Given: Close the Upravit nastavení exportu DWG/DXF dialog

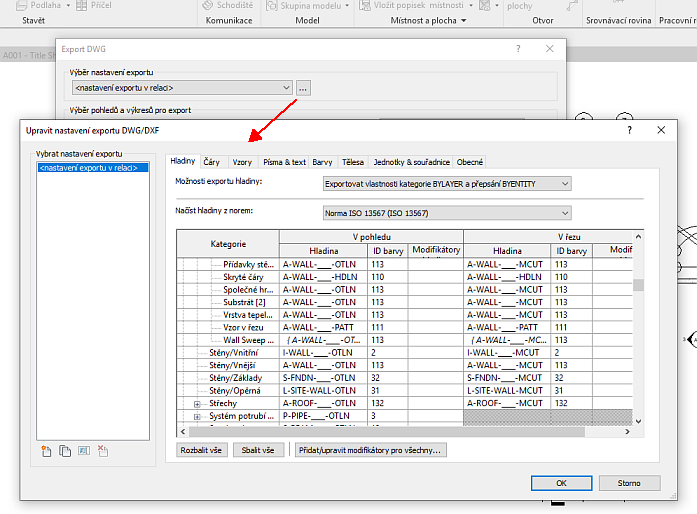Looking at the screenshot, I should click(x=661, y=130).
